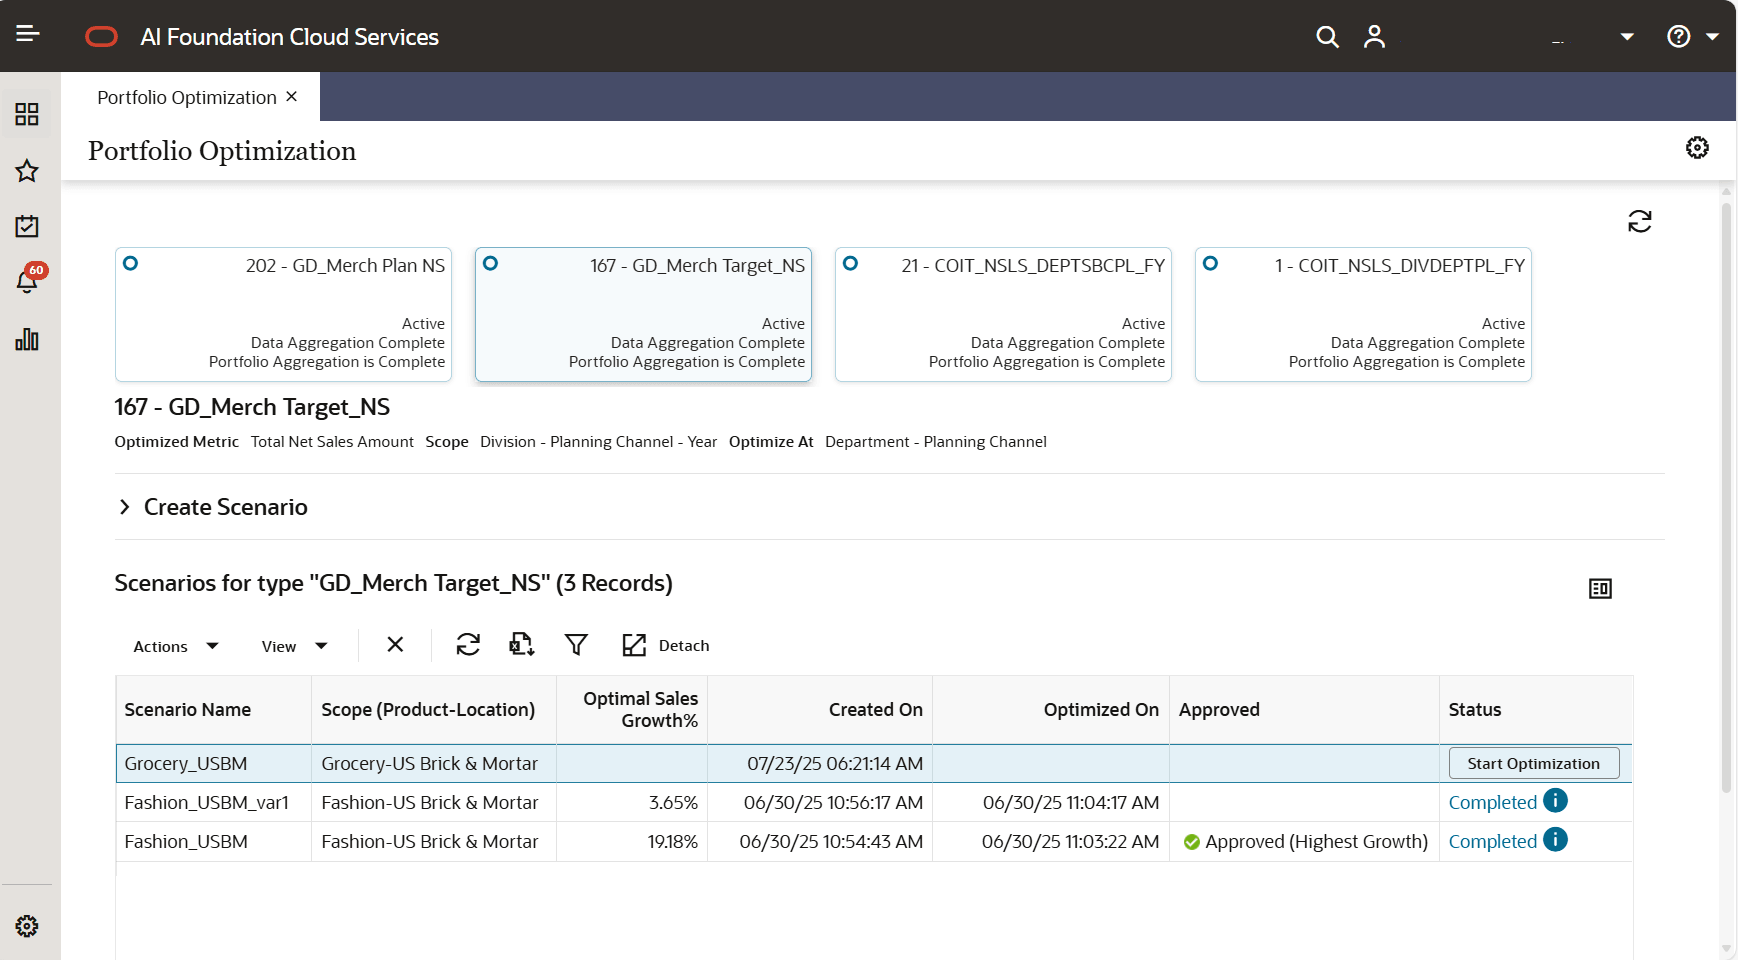Open Completed link for Fashion_USBM
Screen dimensions: 1738x960
pyautogui.click(x=1492, y=842)
